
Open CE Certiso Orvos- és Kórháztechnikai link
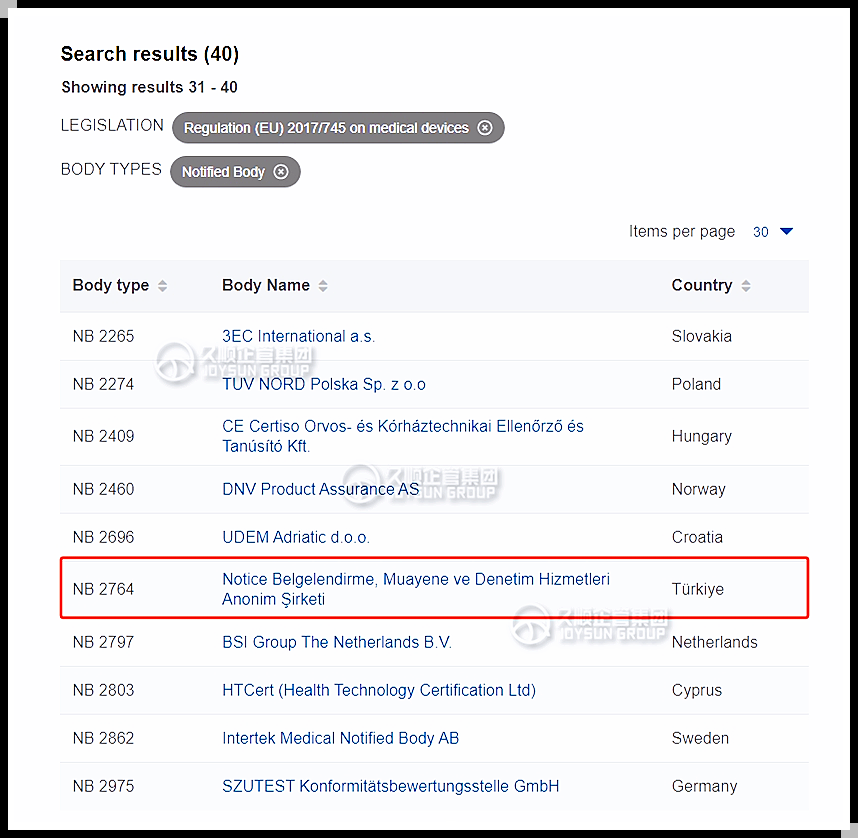click(403, 436)
